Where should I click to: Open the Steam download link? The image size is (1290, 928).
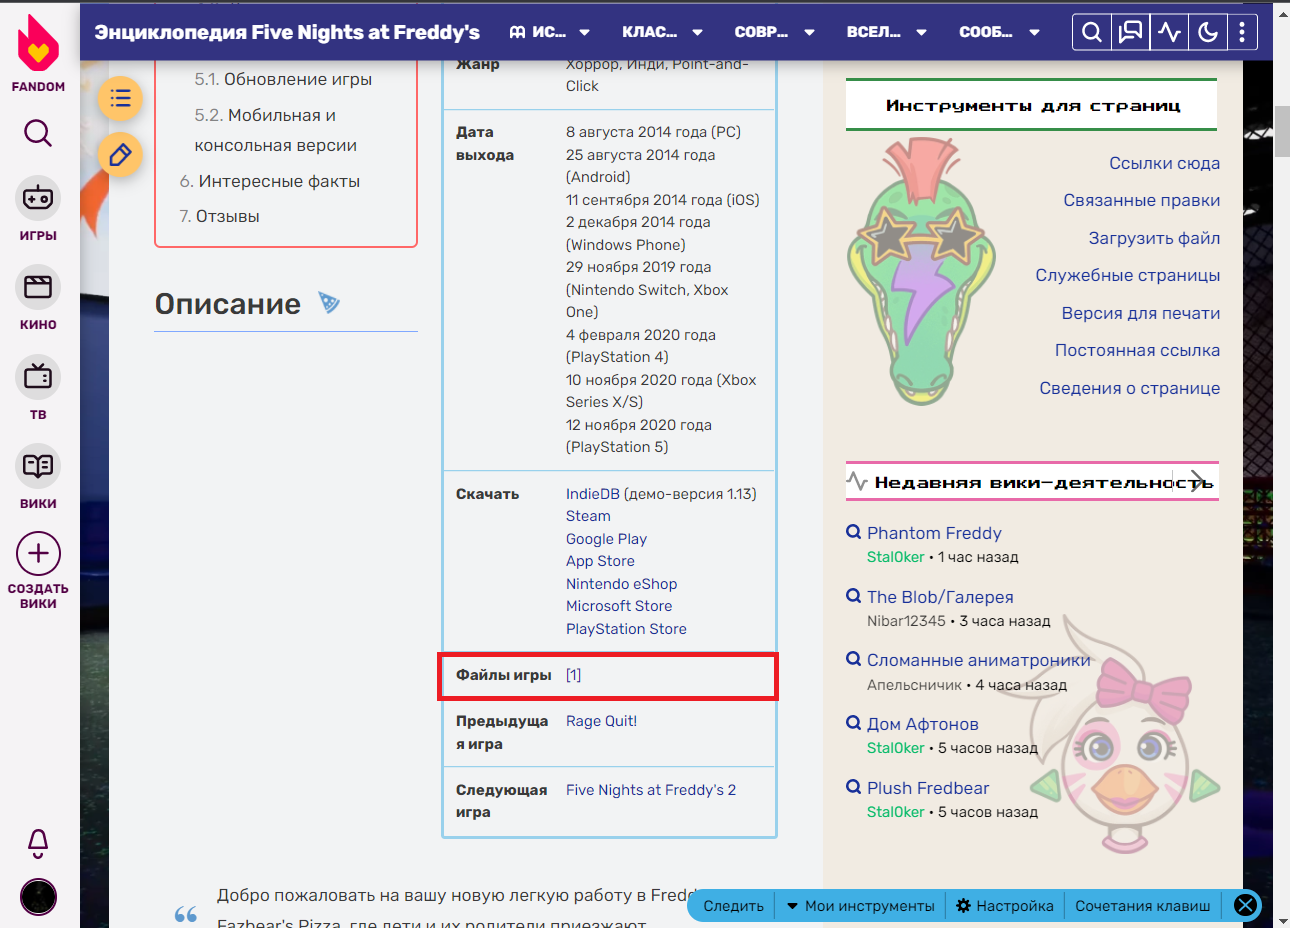click(x=588, y=516)
